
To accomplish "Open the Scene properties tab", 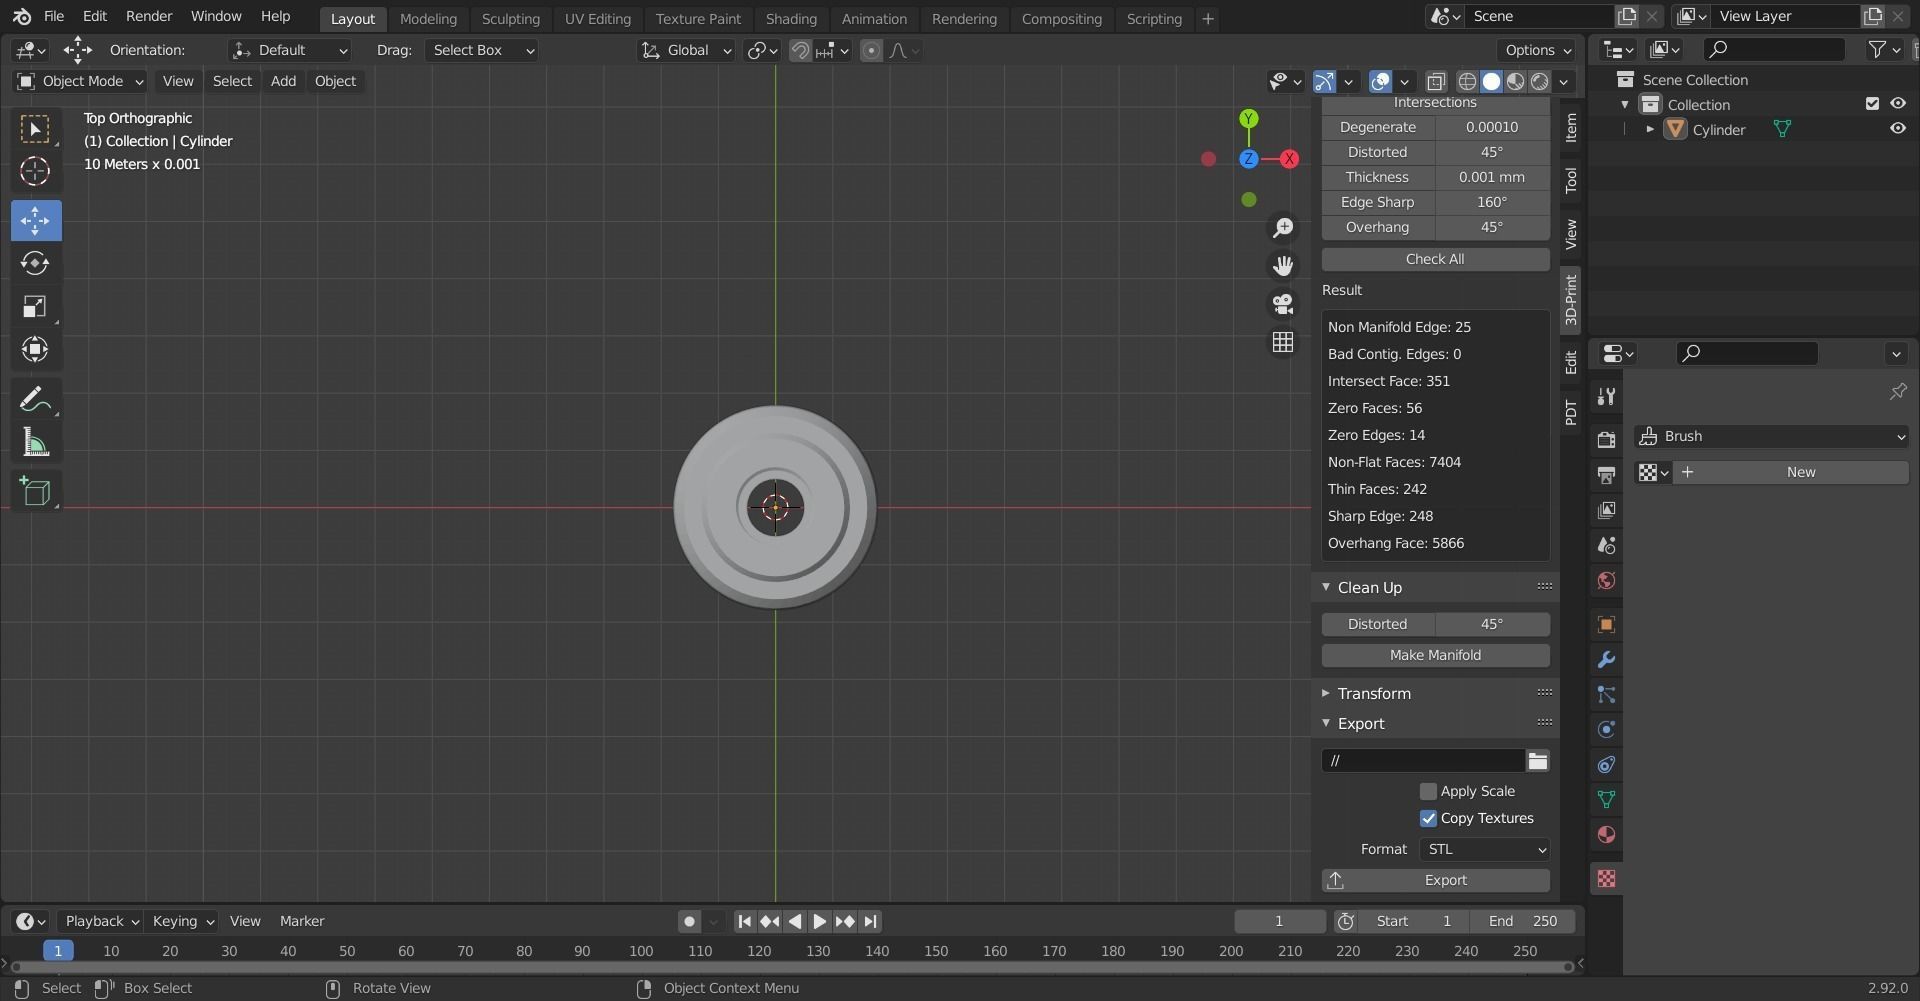I will (x=1606, y=545).
